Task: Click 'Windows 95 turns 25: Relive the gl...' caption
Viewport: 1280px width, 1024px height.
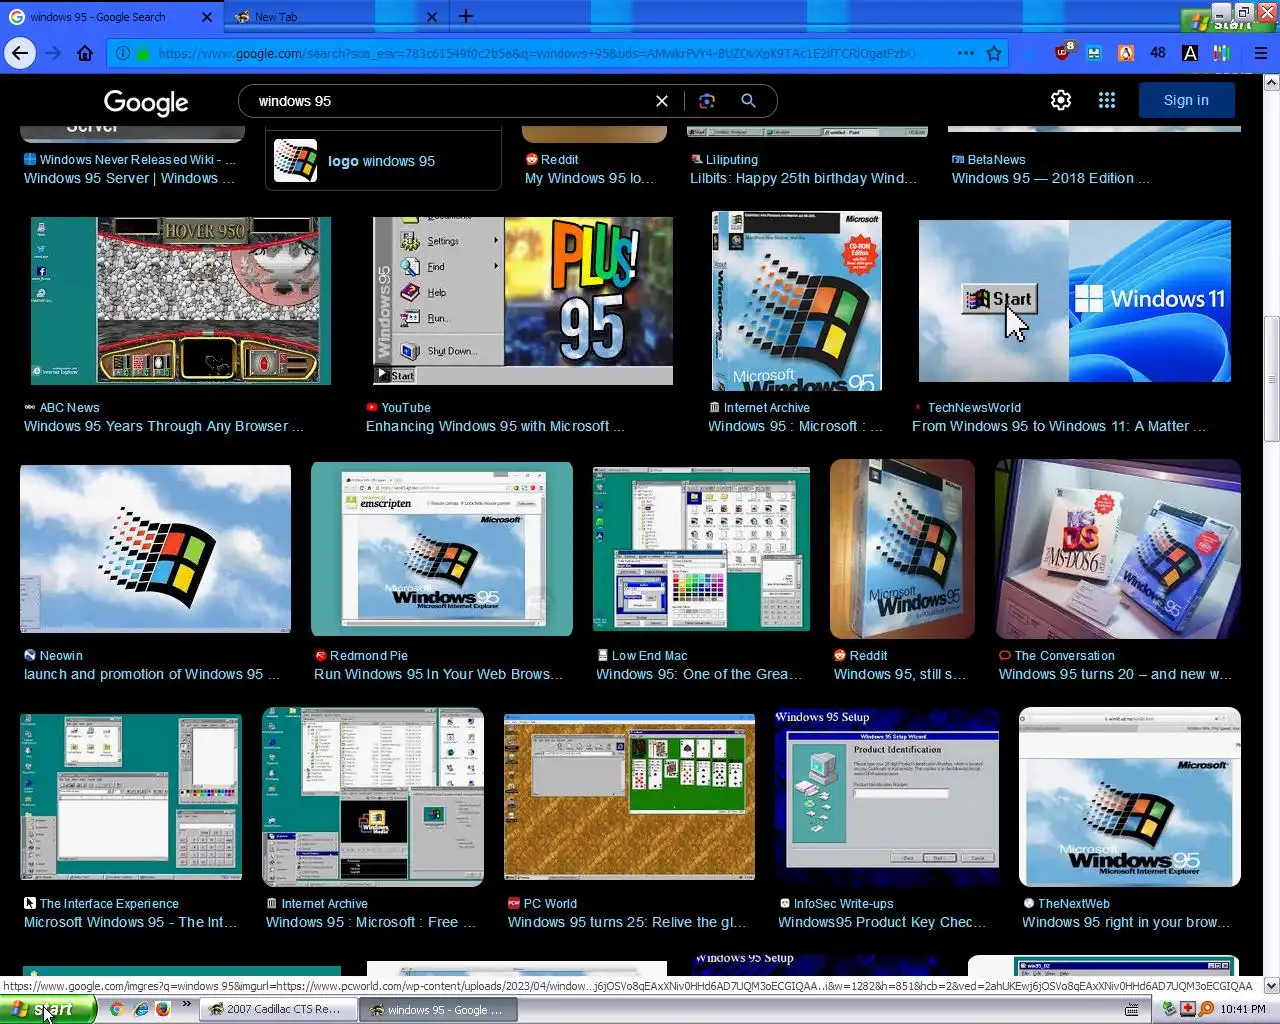Action: [627, 922]
